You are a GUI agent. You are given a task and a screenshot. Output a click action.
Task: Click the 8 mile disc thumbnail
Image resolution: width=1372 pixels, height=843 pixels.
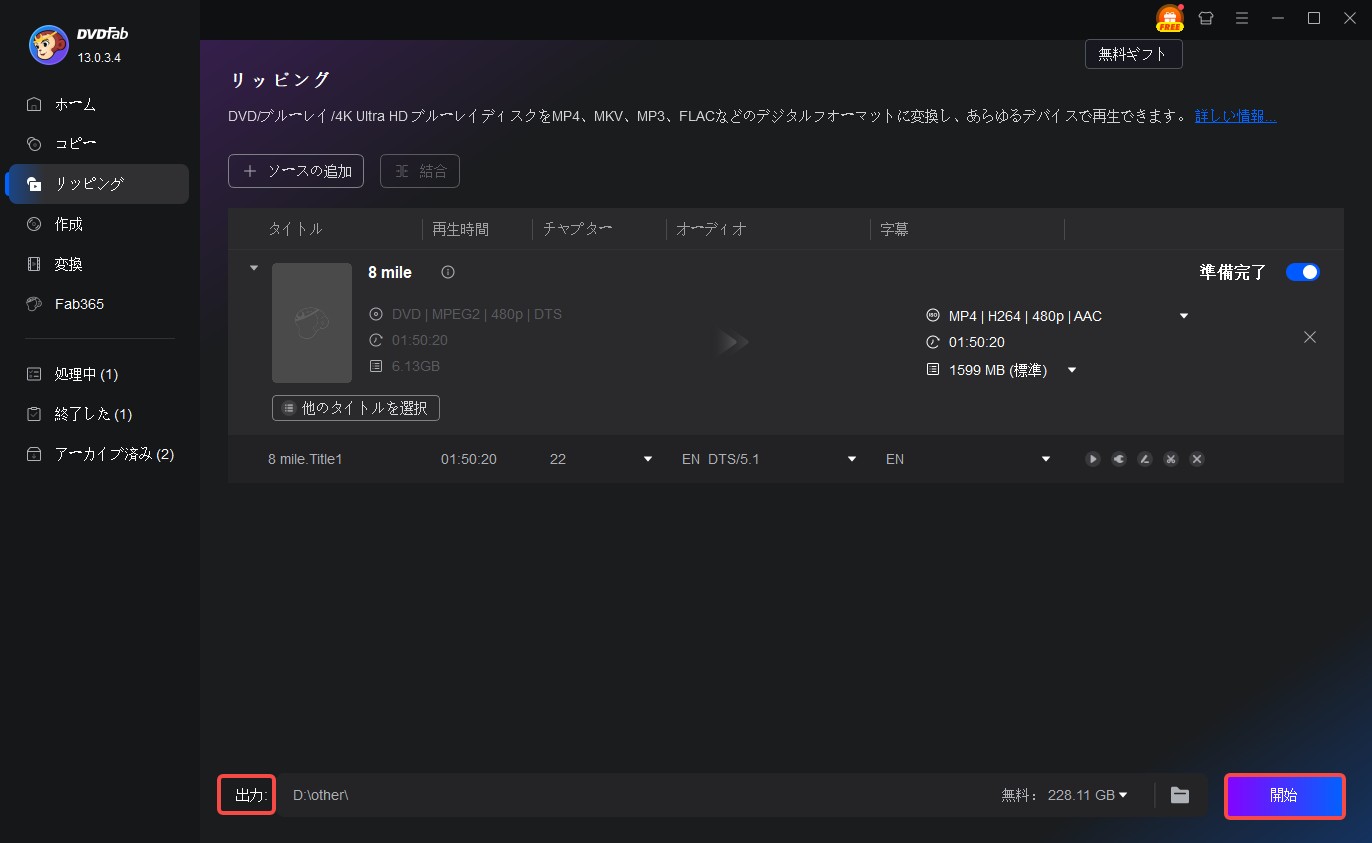coord(312,323)
